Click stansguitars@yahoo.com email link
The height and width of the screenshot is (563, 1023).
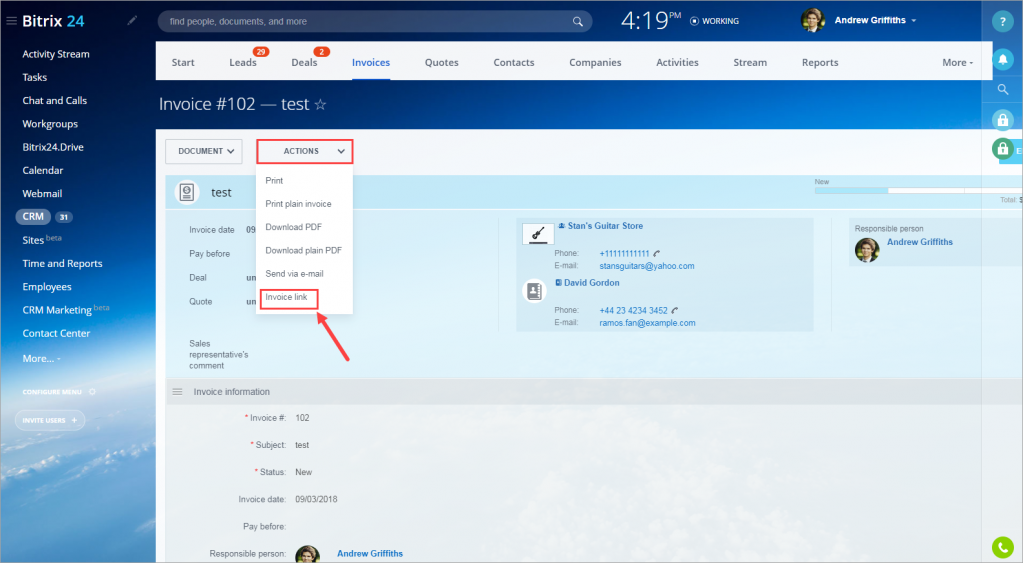pyautogui.click(x=647, y=266)
